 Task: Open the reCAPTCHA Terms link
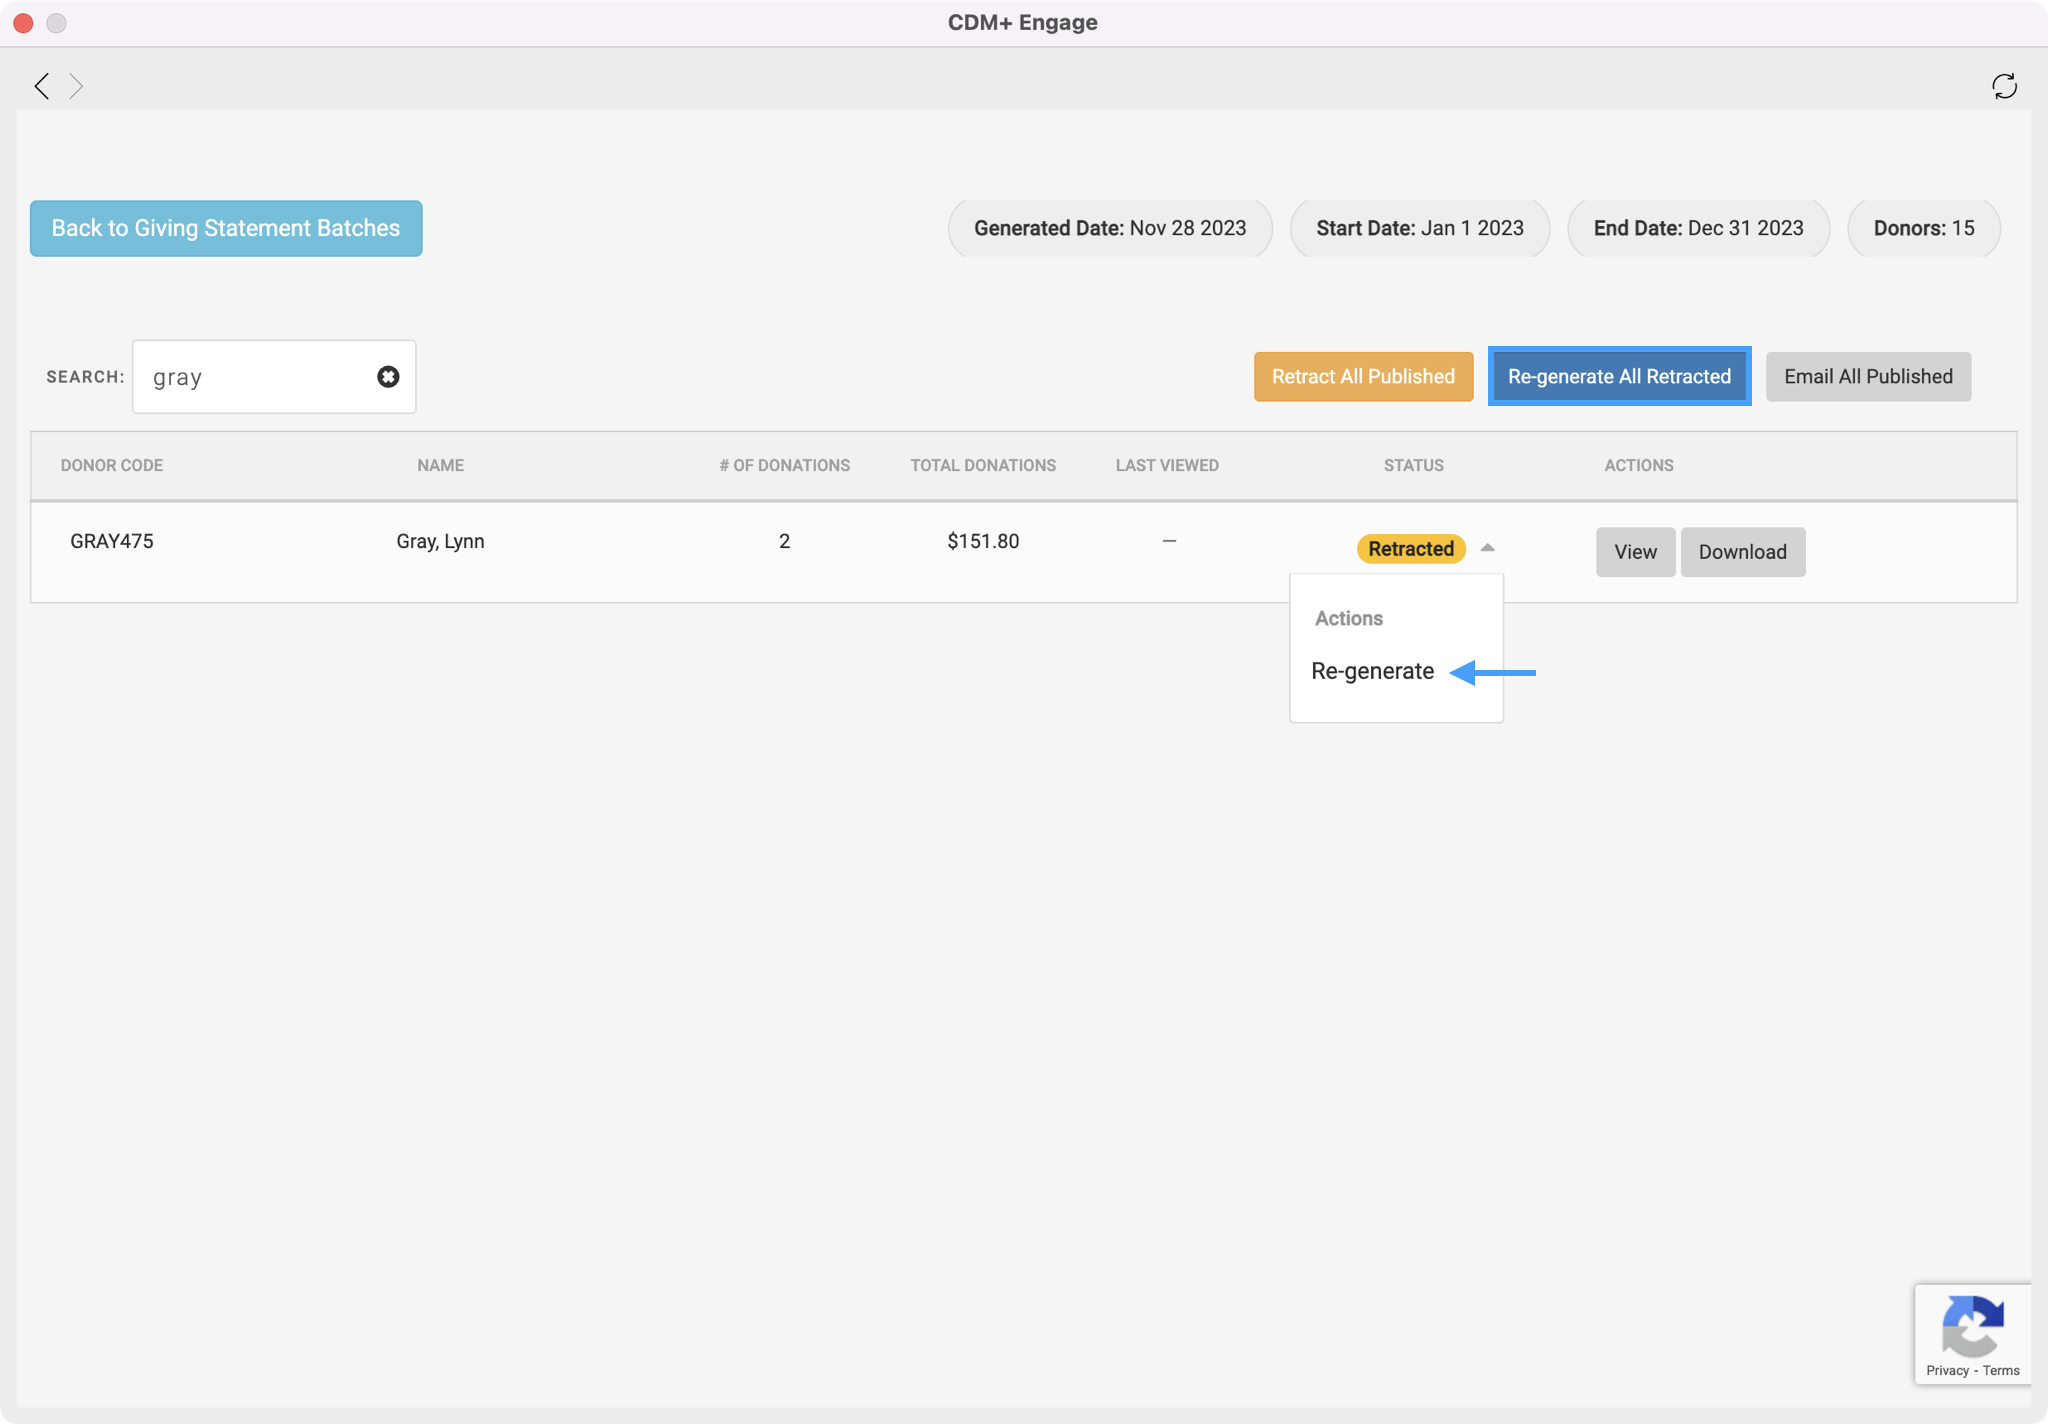tap(2000, 1370)
